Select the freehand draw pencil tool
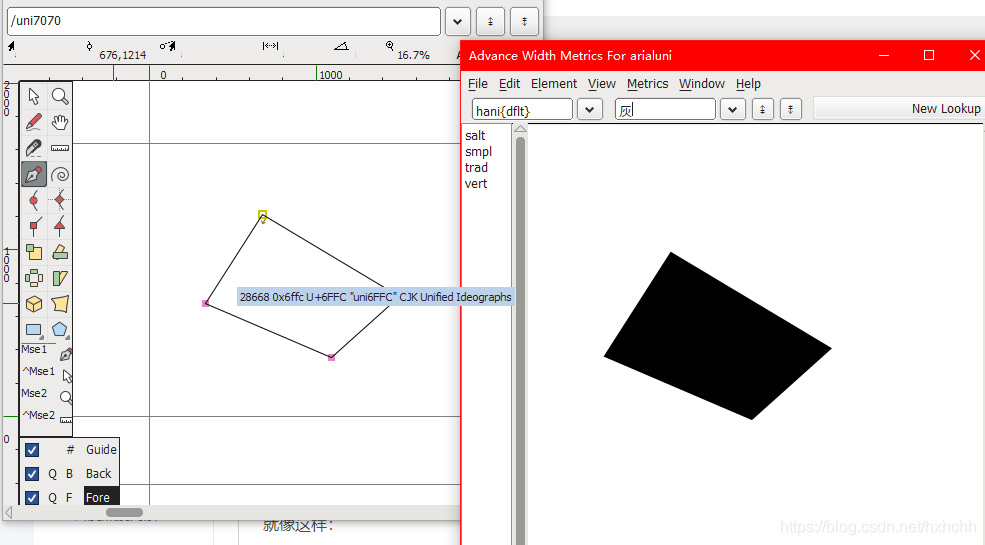The image size is (985, 545). (x=34, y=122)
